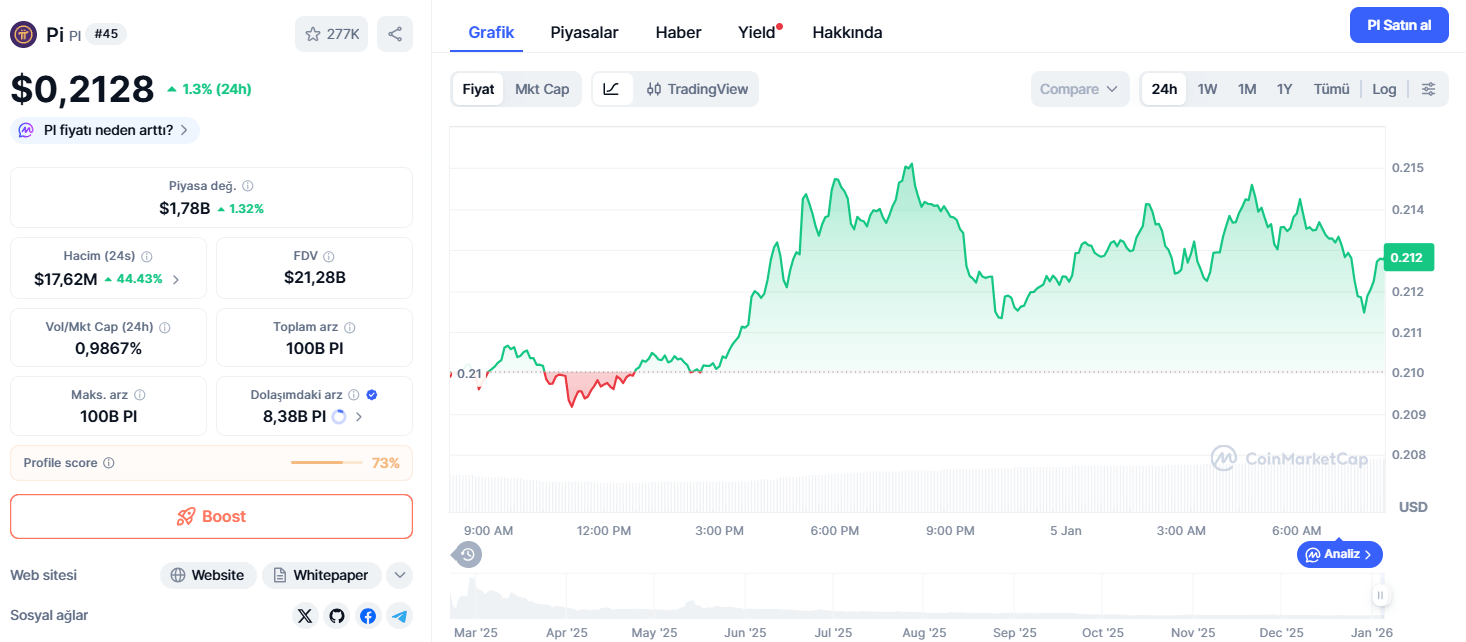Click the Pi coin logo icon
Viewport: 1466px width, 642px height.
coord(23,34)
